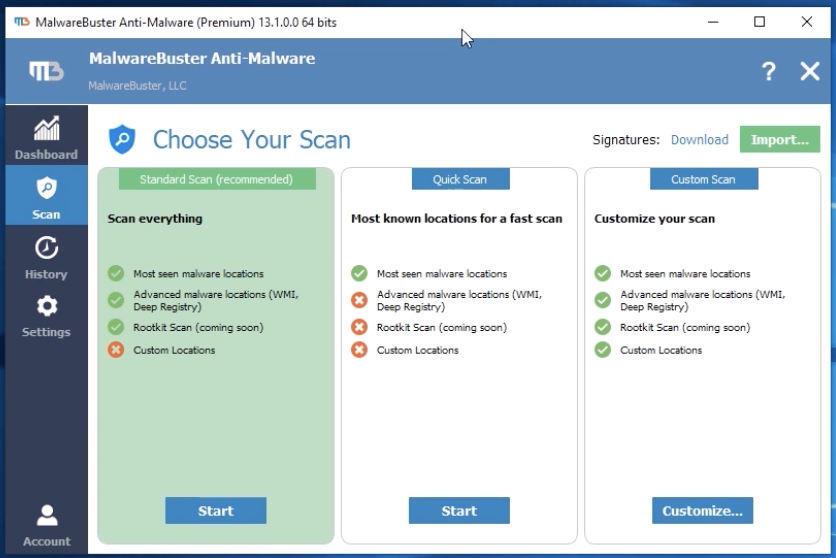Open the Account profile icon
836x558 pixels.
[47, 515]
